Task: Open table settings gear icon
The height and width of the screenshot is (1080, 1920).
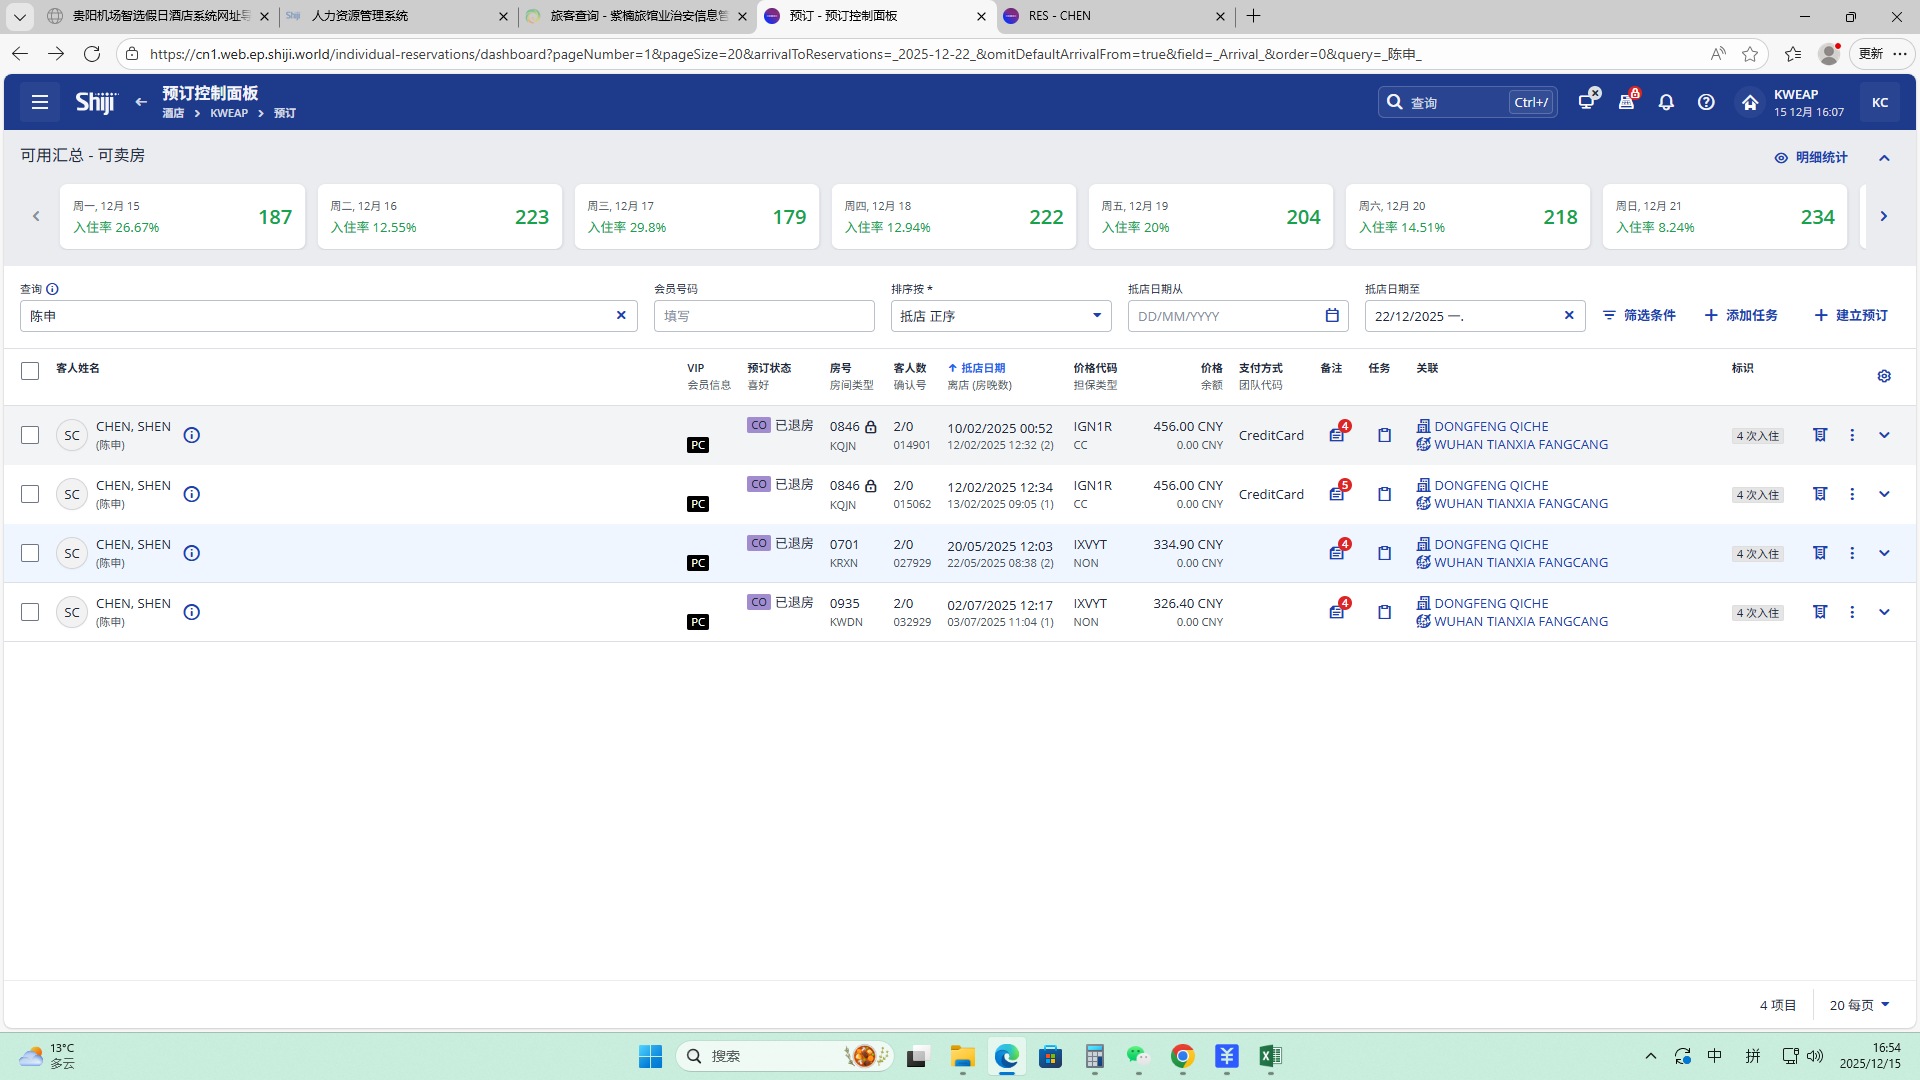Action: click(1884, 376)
